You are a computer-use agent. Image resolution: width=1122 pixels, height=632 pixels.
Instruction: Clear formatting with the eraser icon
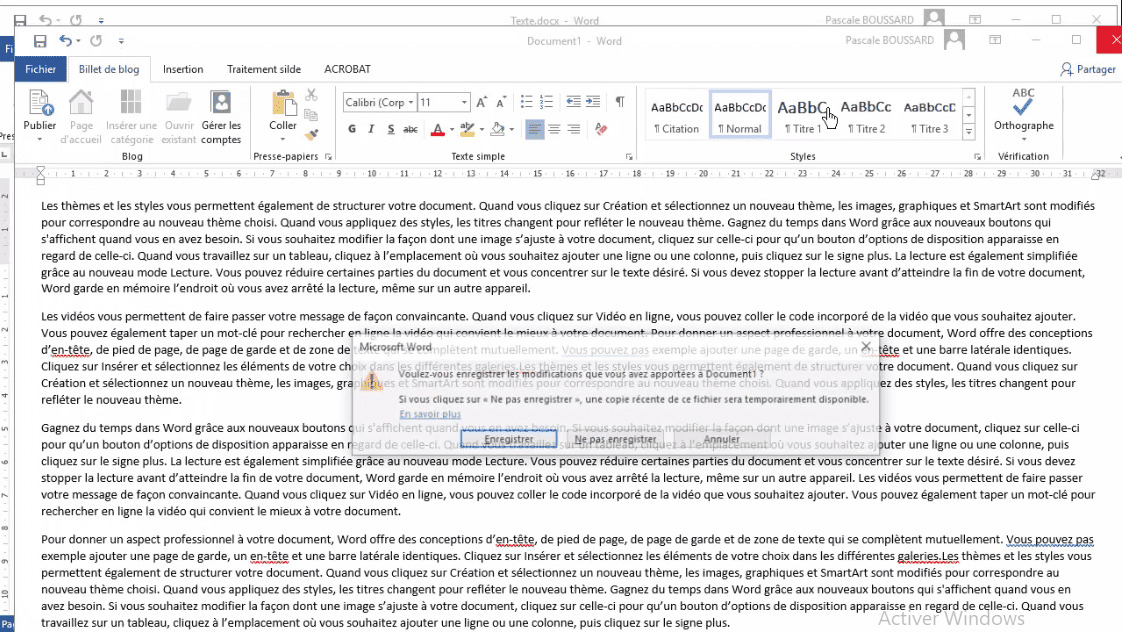[599, 129]
